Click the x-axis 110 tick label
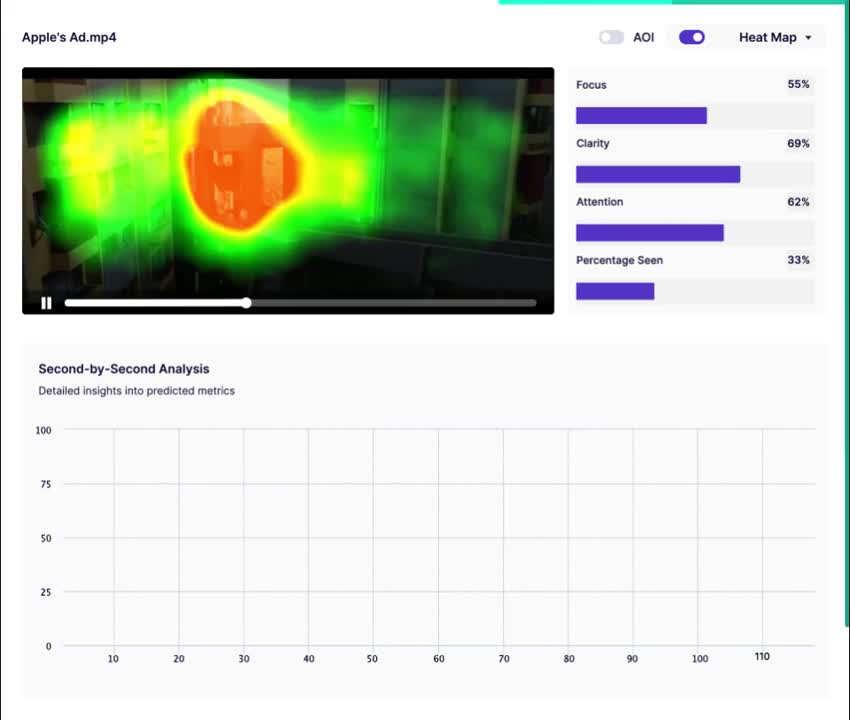The width and height of the screenshot is (850, 720). pyautogui.click(x=762, y=657)
